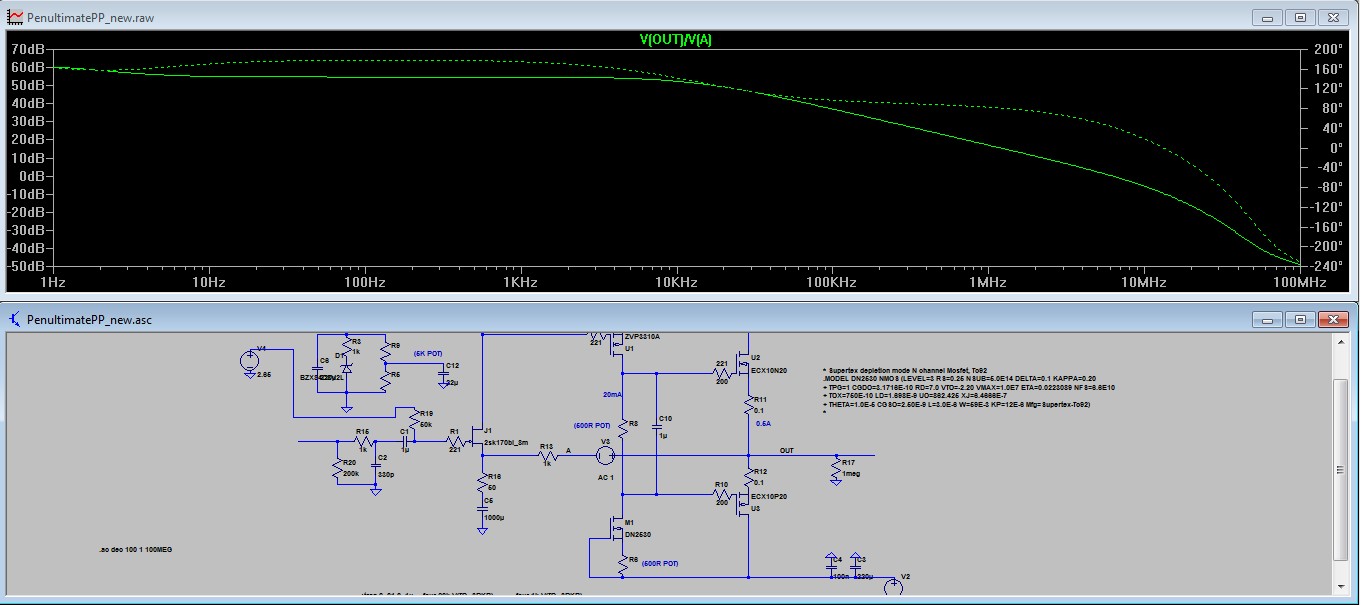Maximize the PenultimatePP_new.asc schematic window
This screenshot has height=605, width=1361.
coord(1298,319)
